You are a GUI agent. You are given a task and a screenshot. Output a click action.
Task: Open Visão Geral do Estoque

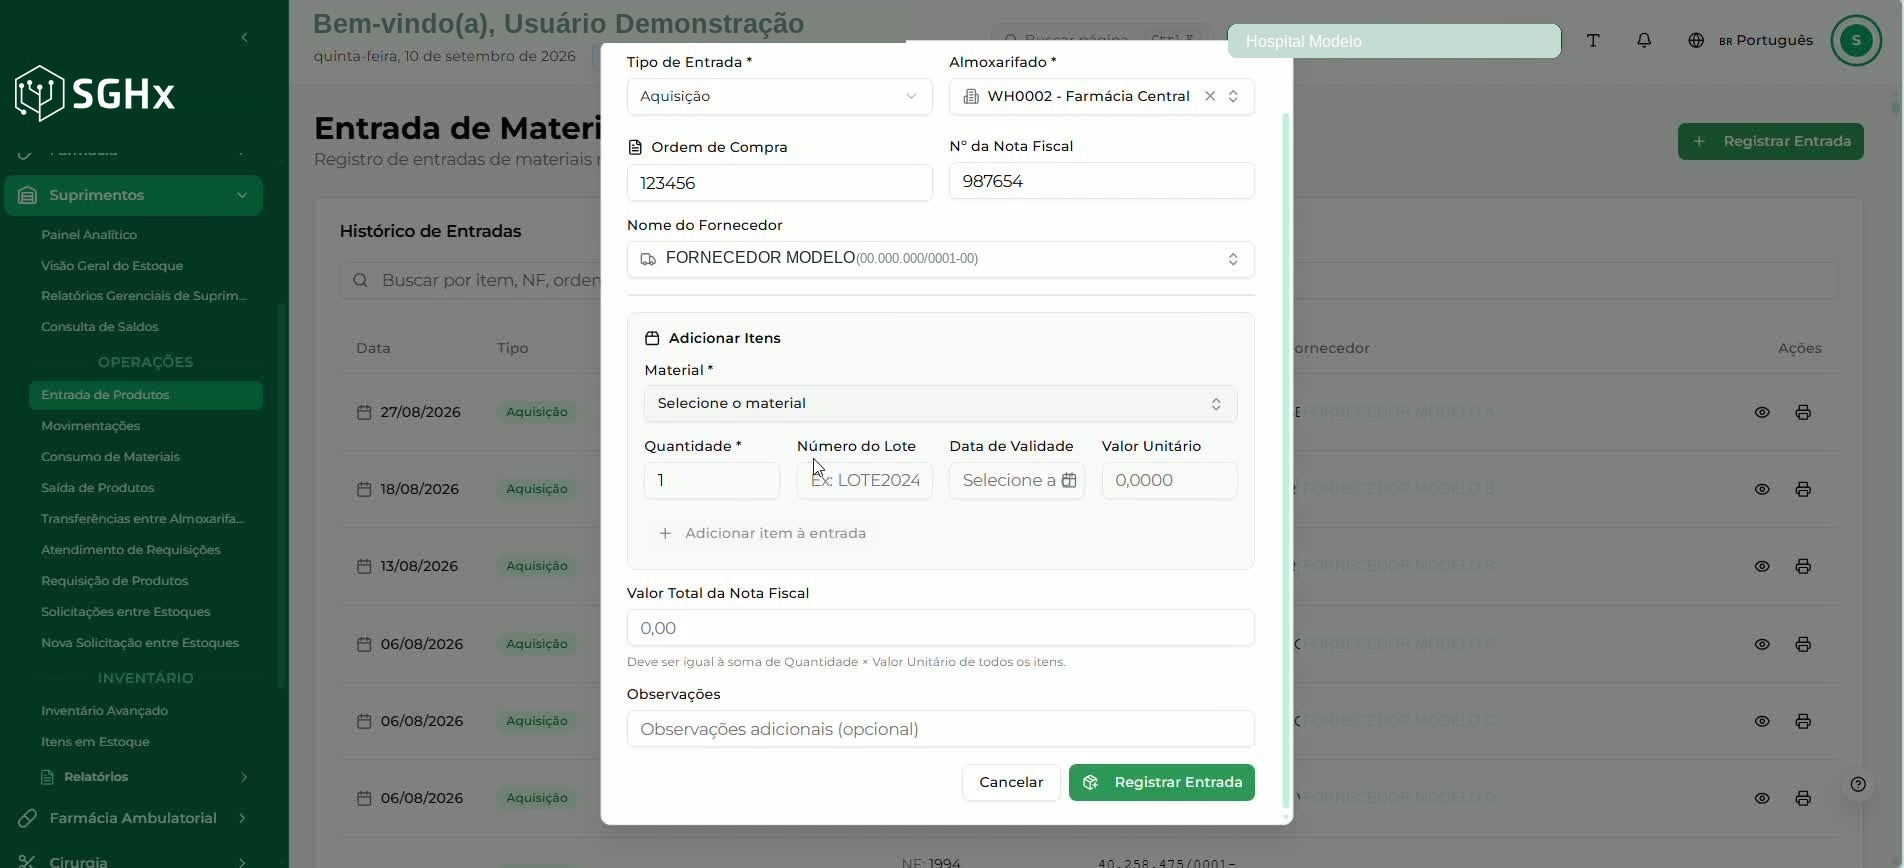[x=112, y=265]
